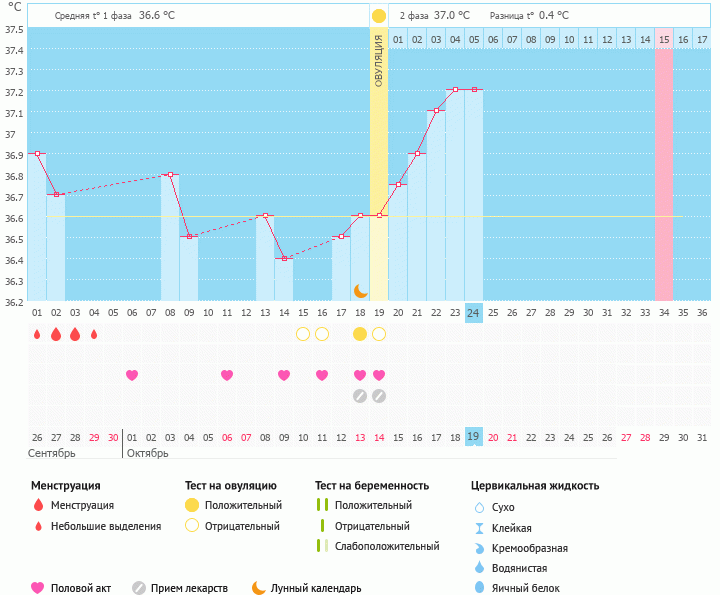
Task: Select the positive ovulation test on day 18
Action: [x=360, y=334]
